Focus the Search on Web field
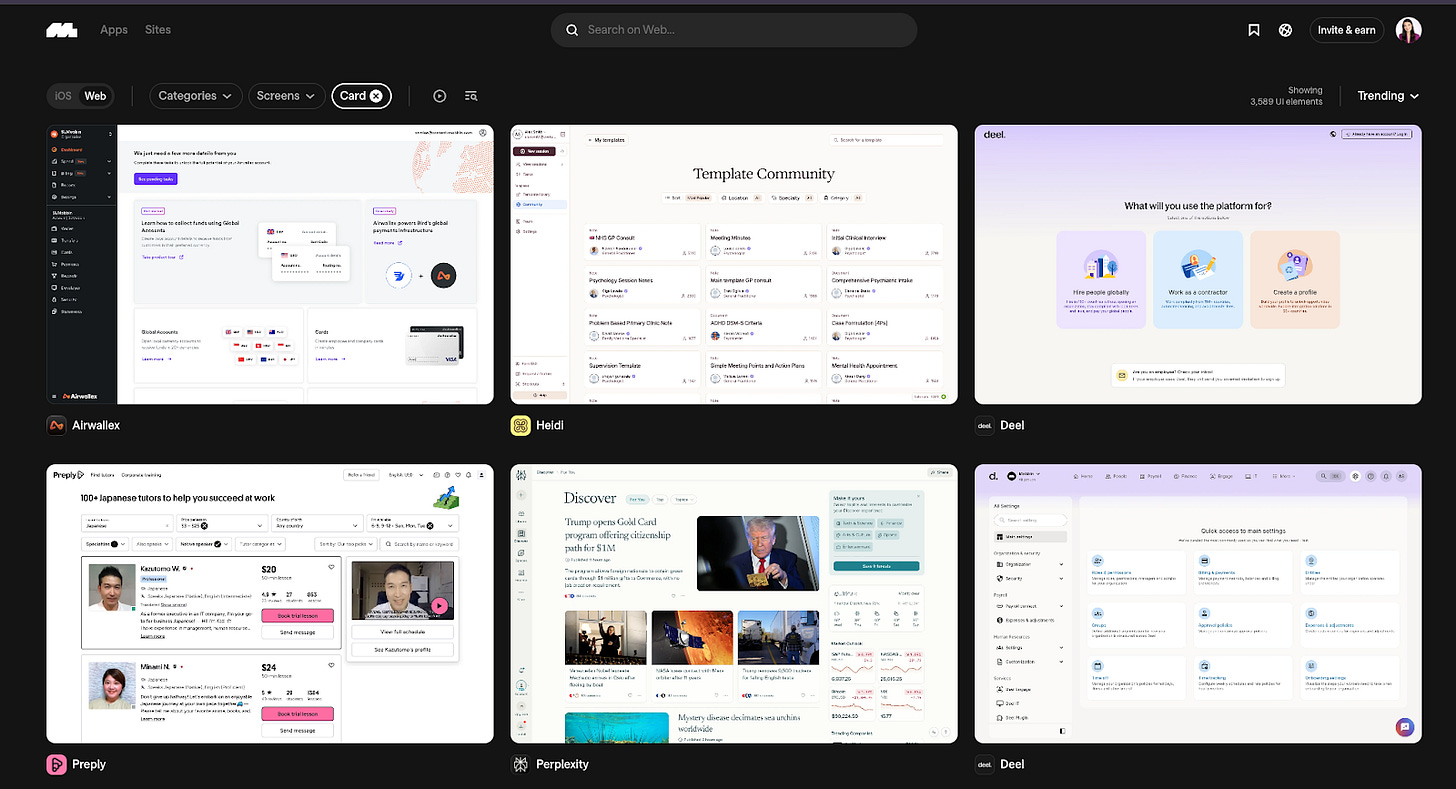The image size is (1456, 789). click(x=734, y=30)
